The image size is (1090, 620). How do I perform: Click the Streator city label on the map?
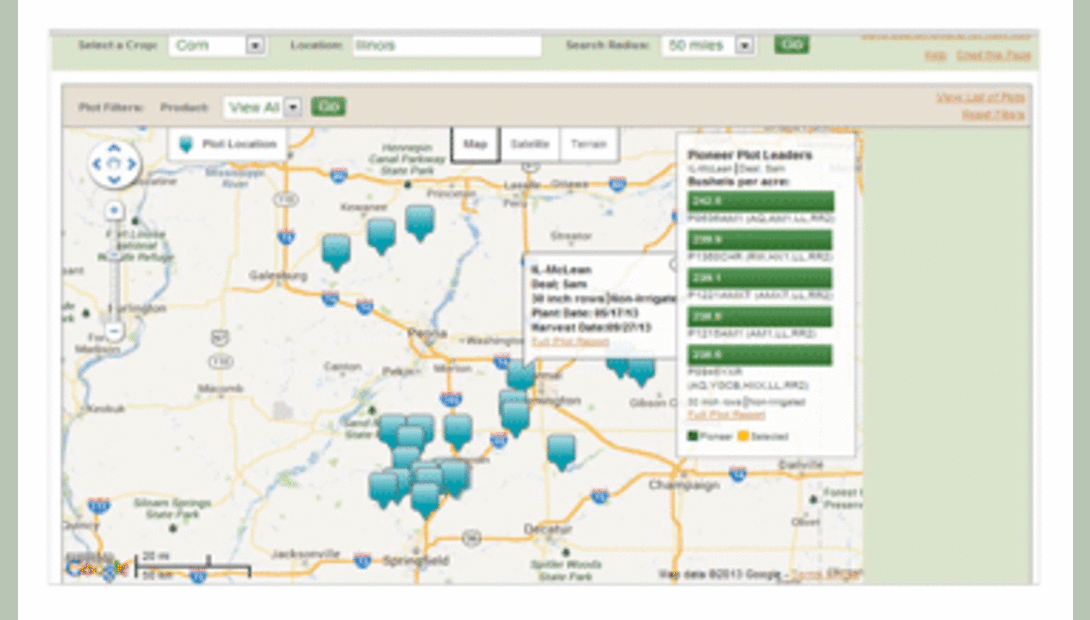571,236
